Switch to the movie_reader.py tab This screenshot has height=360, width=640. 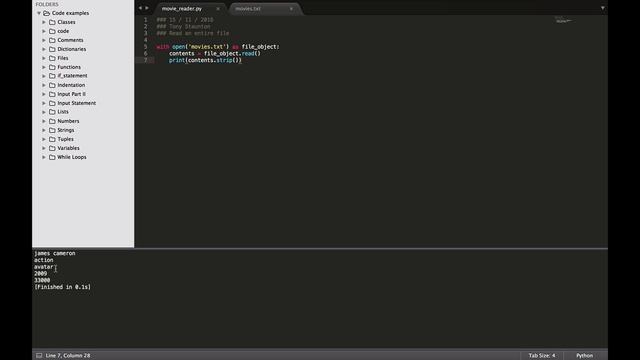coord(182,9)
